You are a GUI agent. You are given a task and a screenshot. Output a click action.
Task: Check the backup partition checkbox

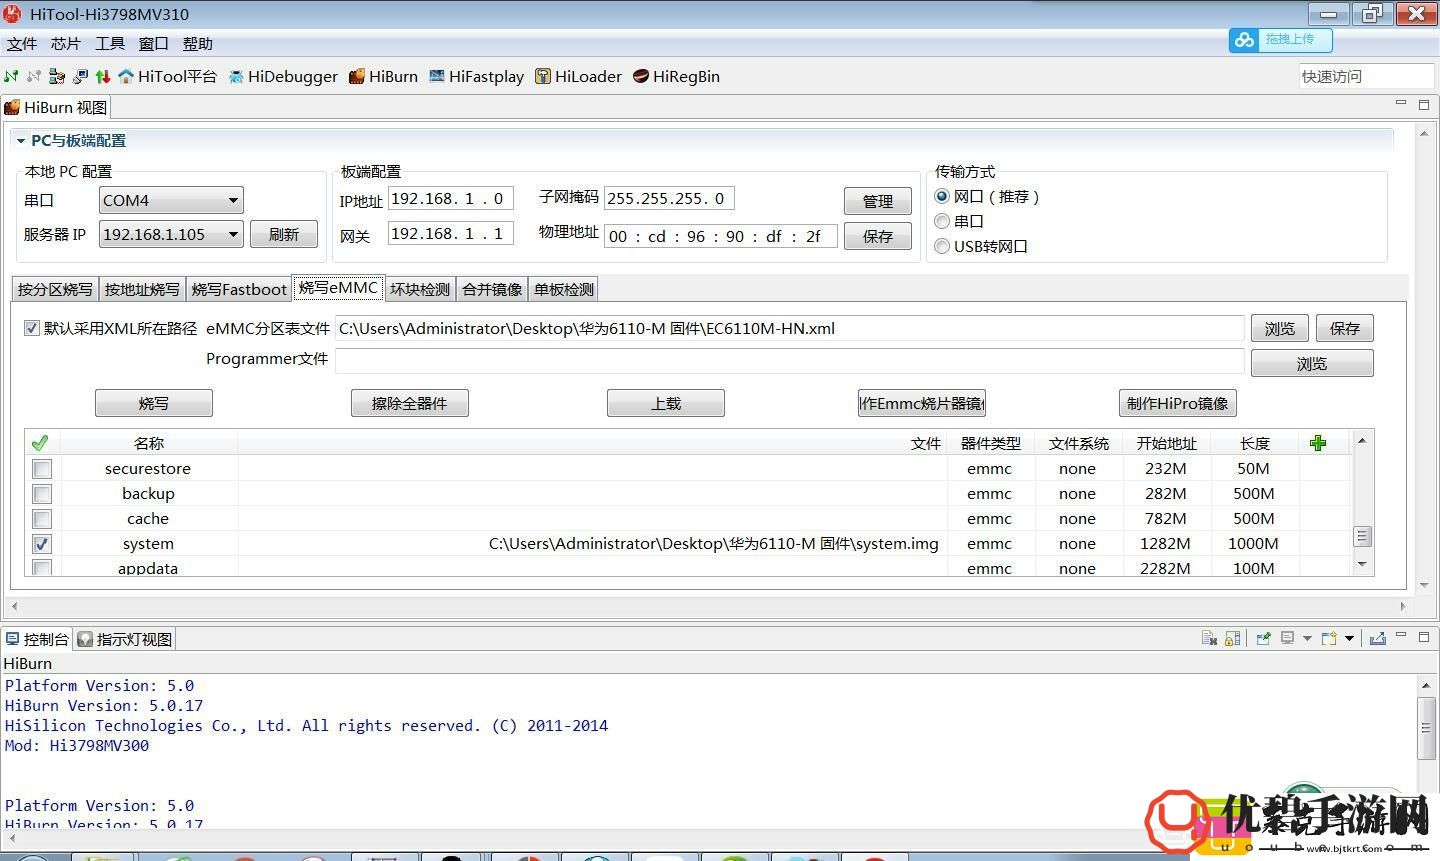click(42, 494)
